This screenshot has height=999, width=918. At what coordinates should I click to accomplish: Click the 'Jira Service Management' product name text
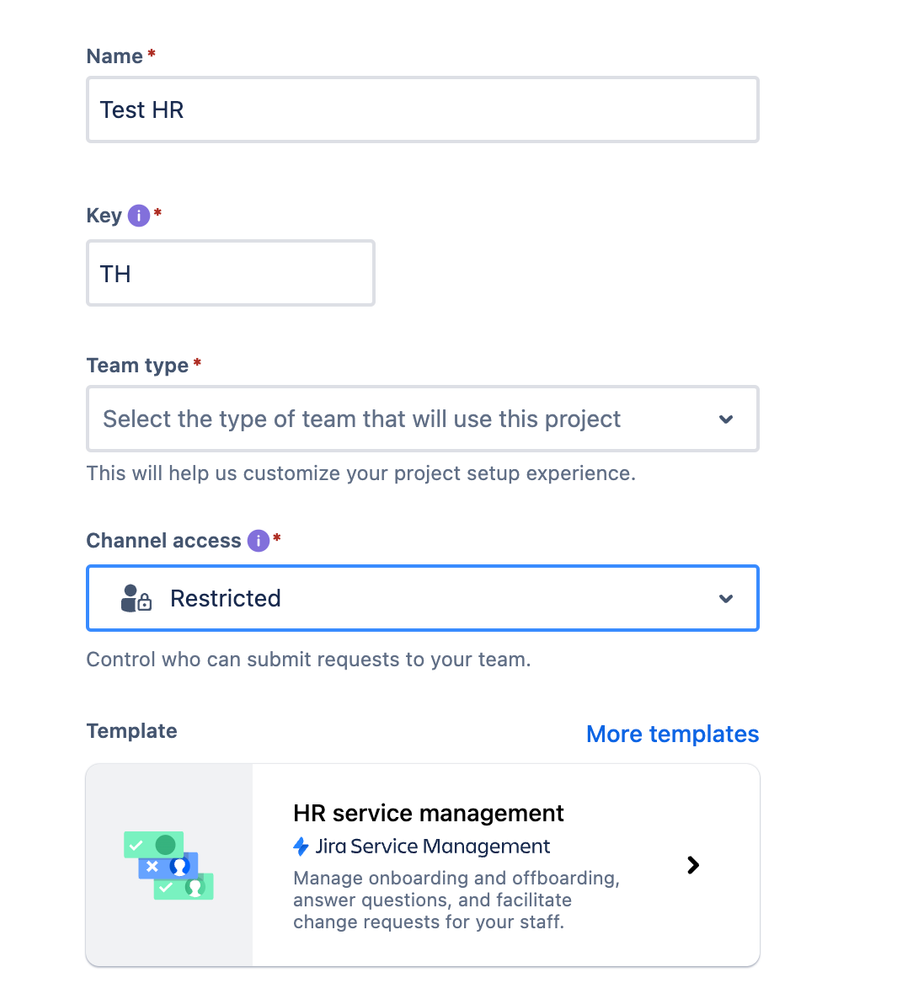[x=432, y=847]
